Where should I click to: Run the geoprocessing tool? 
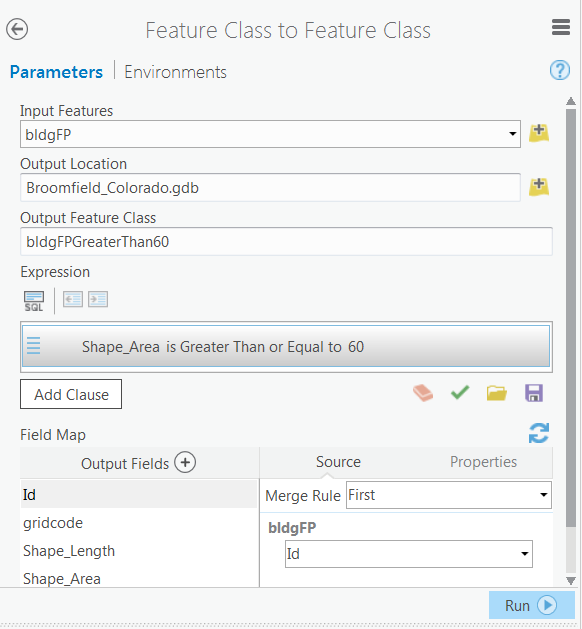click(531, 605)
